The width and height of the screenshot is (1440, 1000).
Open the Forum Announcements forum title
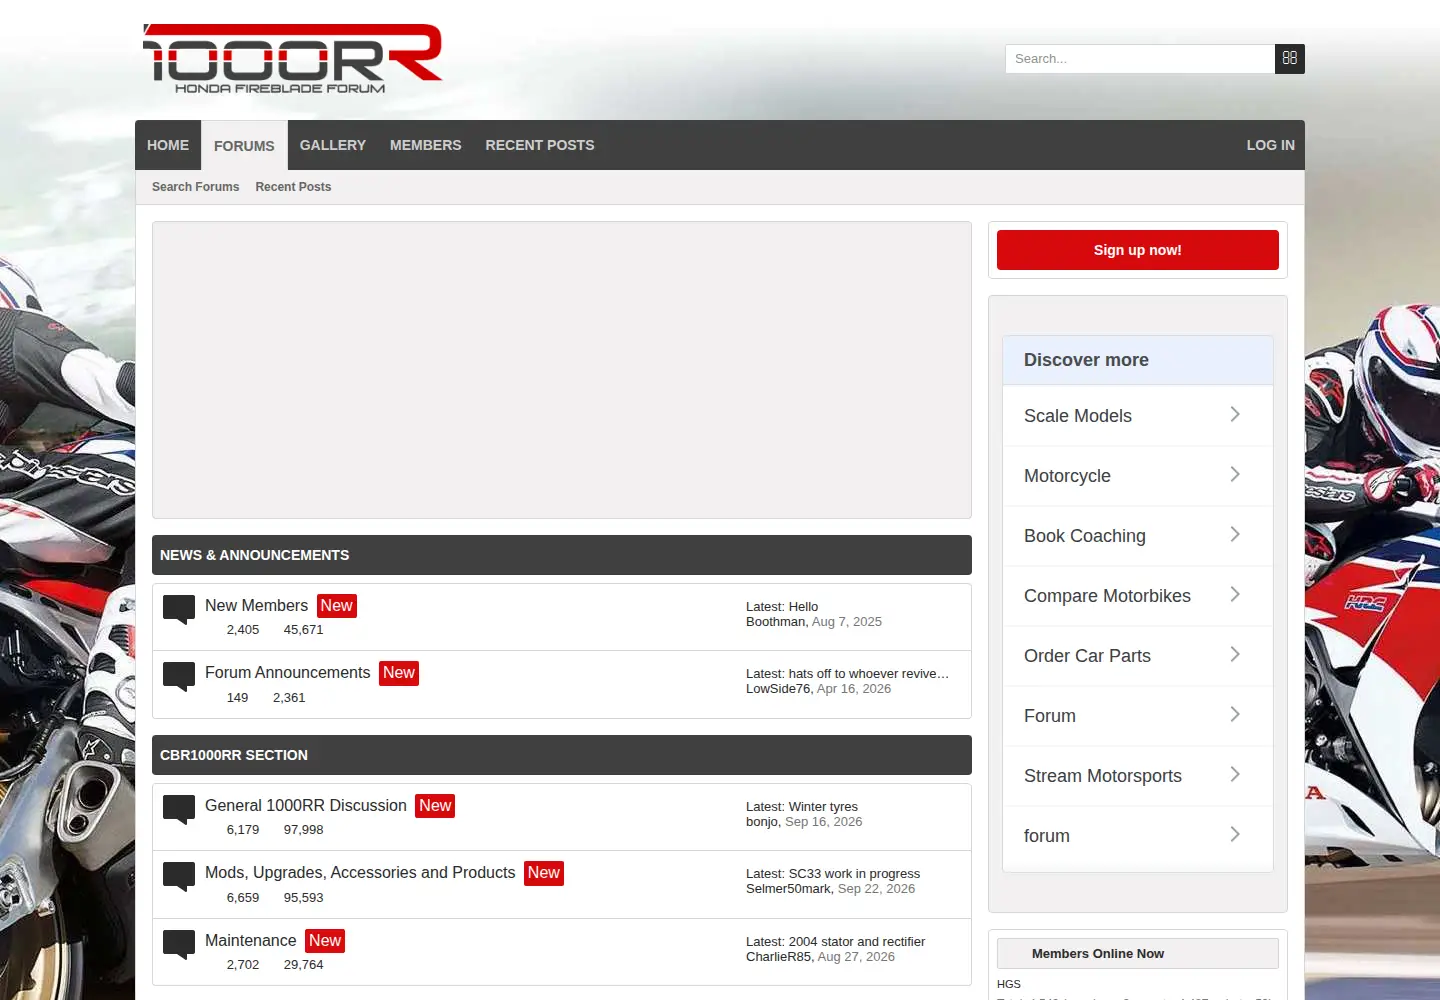click(x=288, y=673)
